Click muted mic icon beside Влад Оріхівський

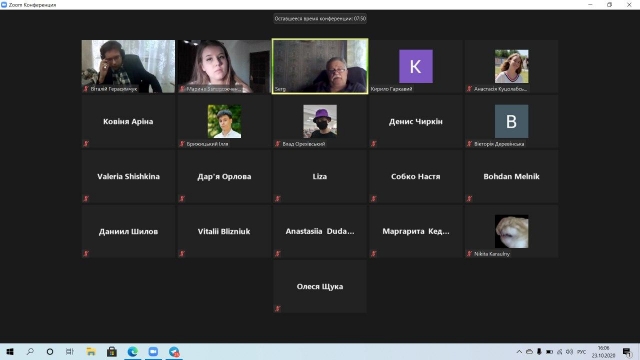pyautogui.click(x=278, y=144)
